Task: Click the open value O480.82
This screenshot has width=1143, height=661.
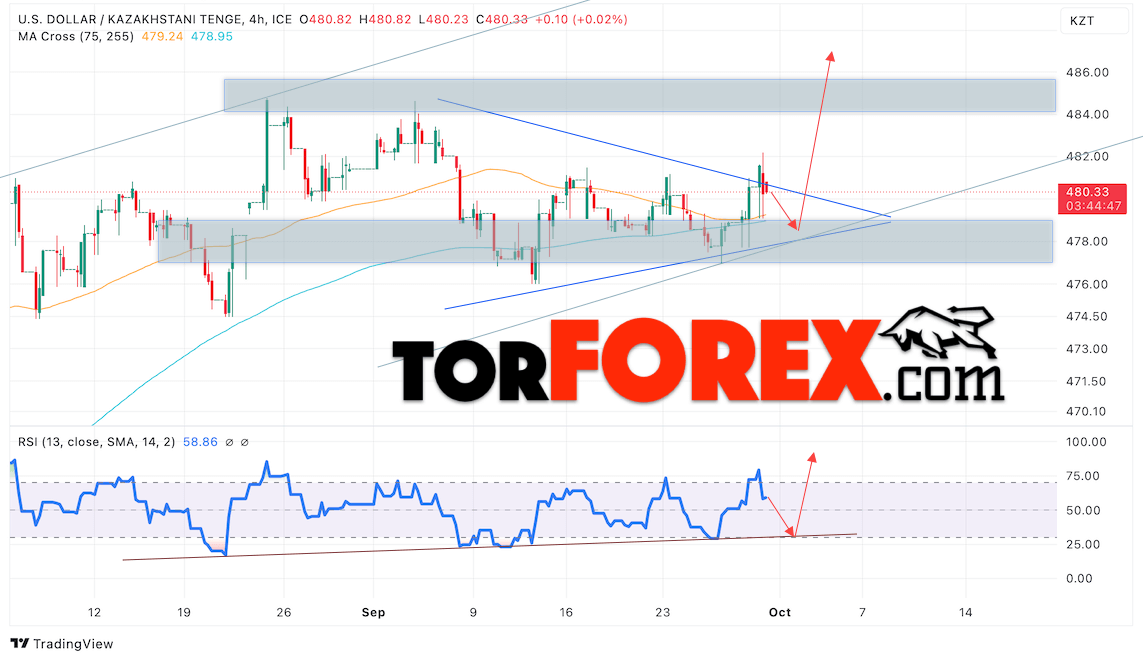Action: pos(326,20)
